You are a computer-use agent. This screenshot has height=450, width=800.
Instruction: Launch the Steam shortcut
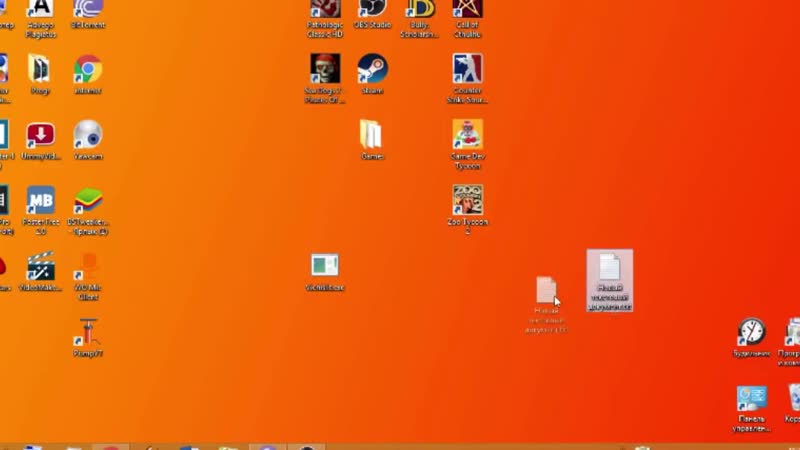tap(372, 74)
